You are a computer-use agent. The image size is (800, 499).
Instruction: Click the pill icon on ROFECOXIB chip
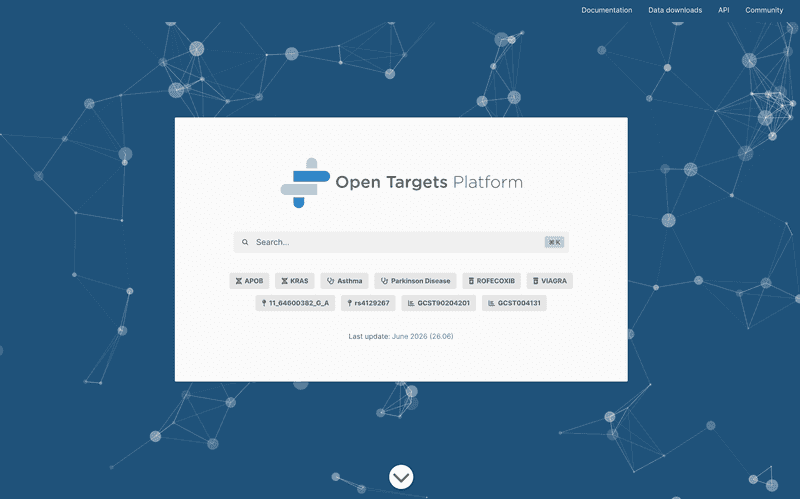coord(471,281)
